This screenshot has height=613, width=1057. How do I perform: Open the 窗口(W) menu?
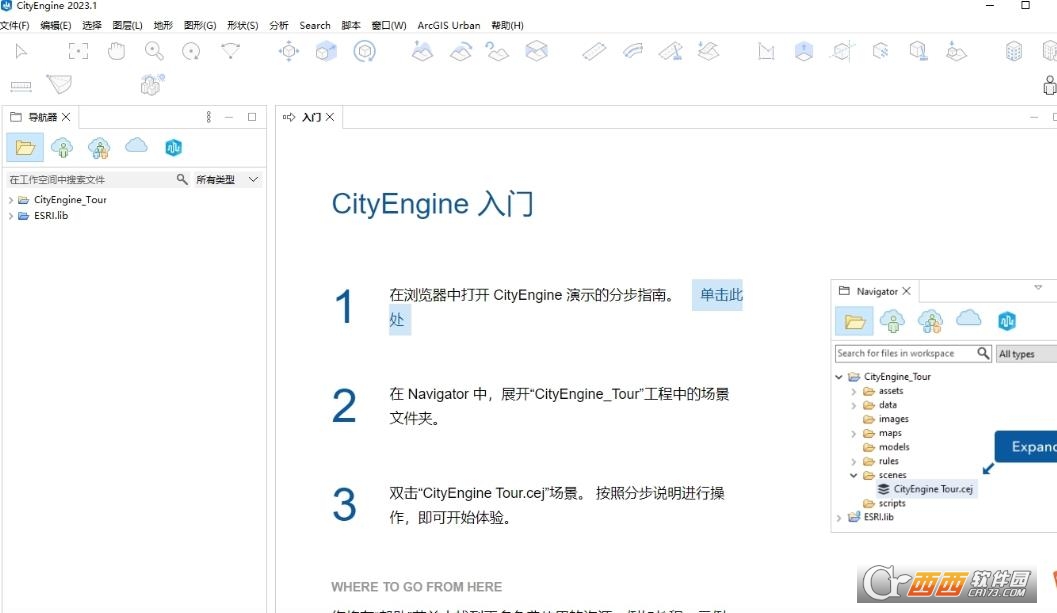tap(389, 25)
